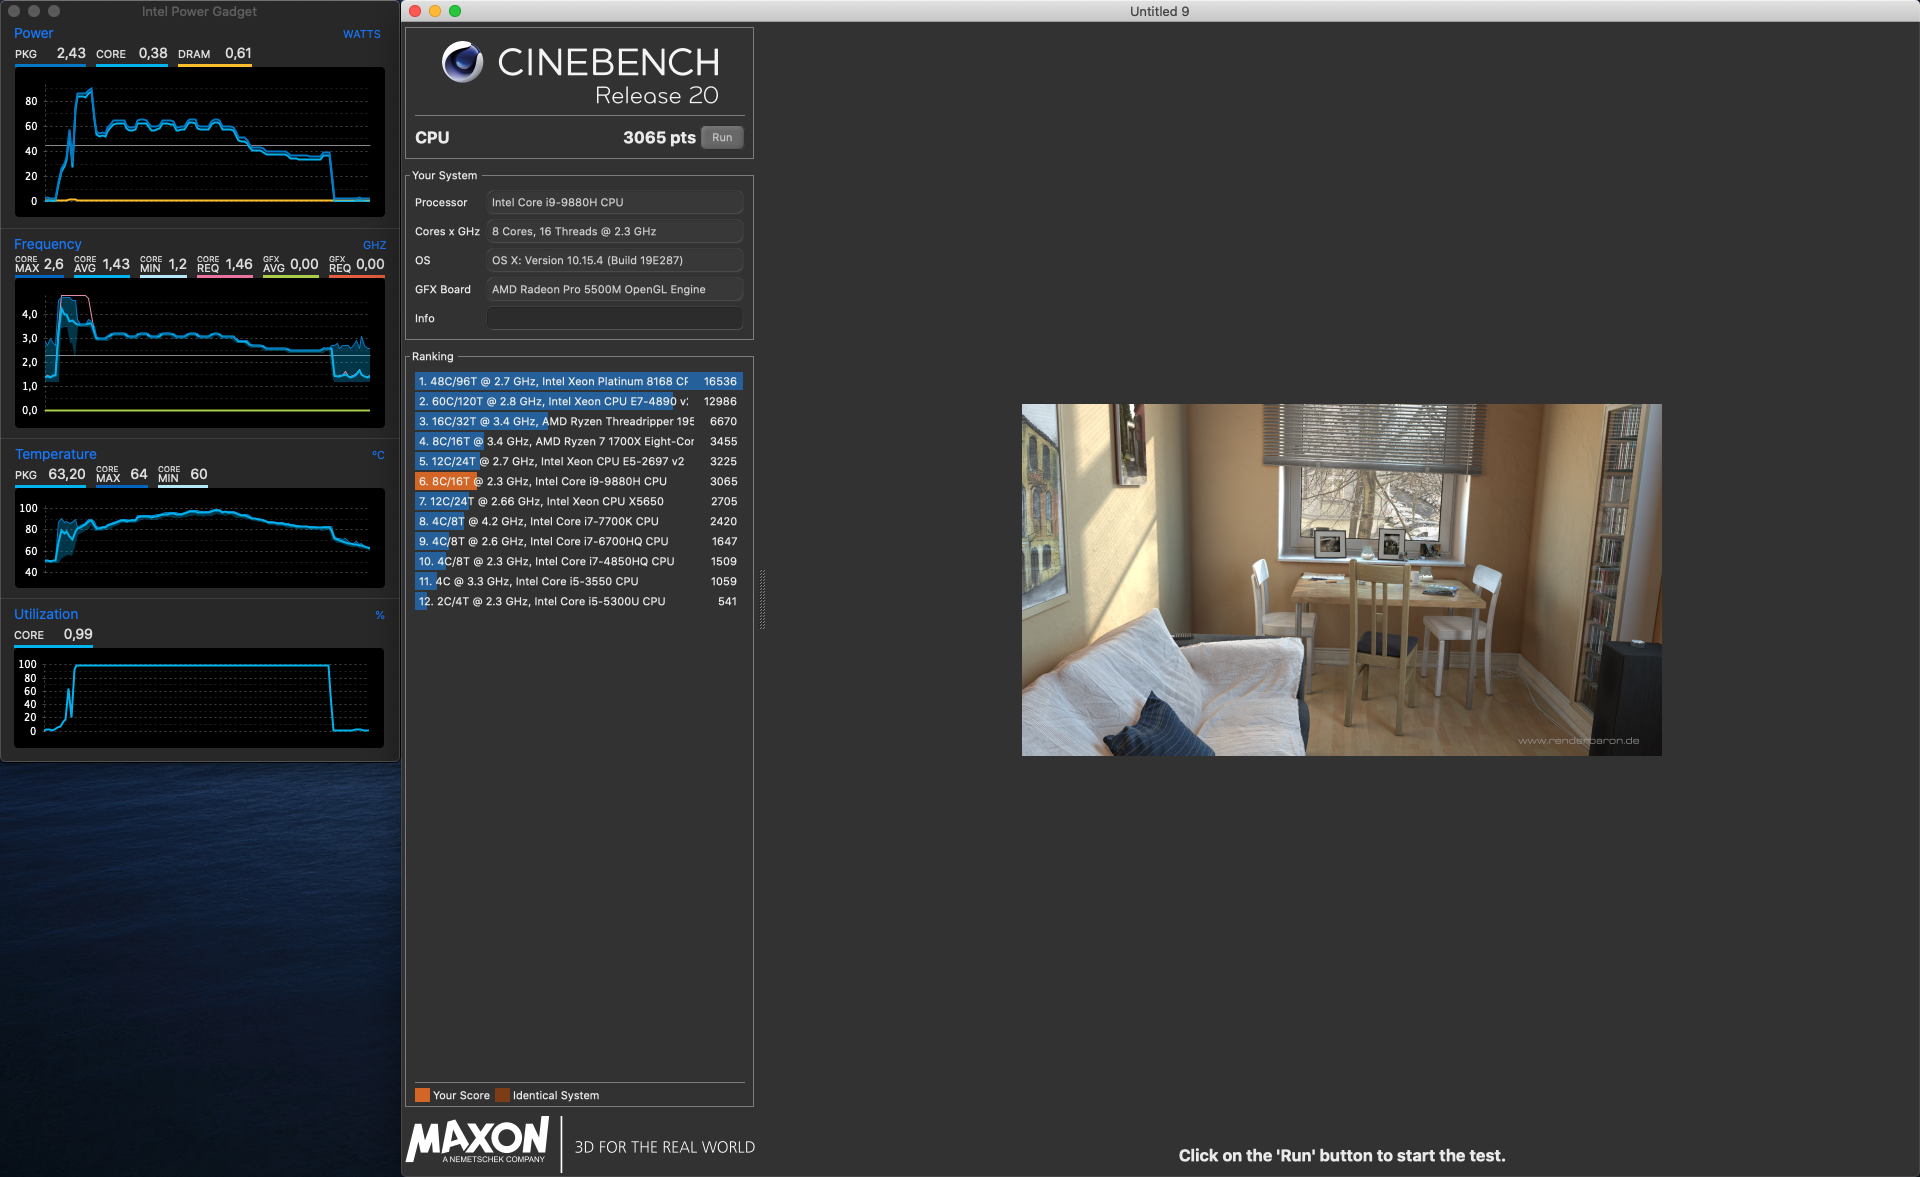The height and width of the screenshot is (1177, 1920).
Task: Click the Power graph in Power Gadget
Action: click(x=200, y=142)
